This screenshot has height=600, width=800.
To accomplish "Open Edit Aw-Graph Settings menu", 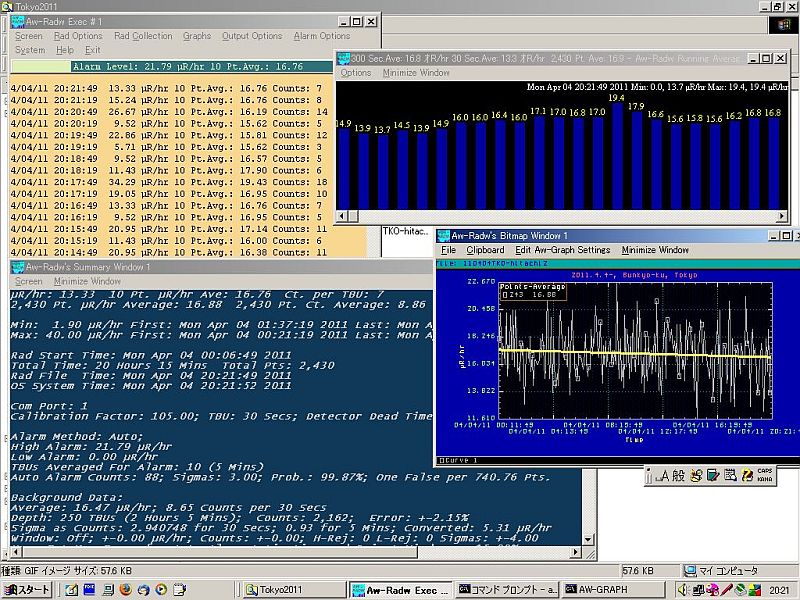I will [562, 250].
